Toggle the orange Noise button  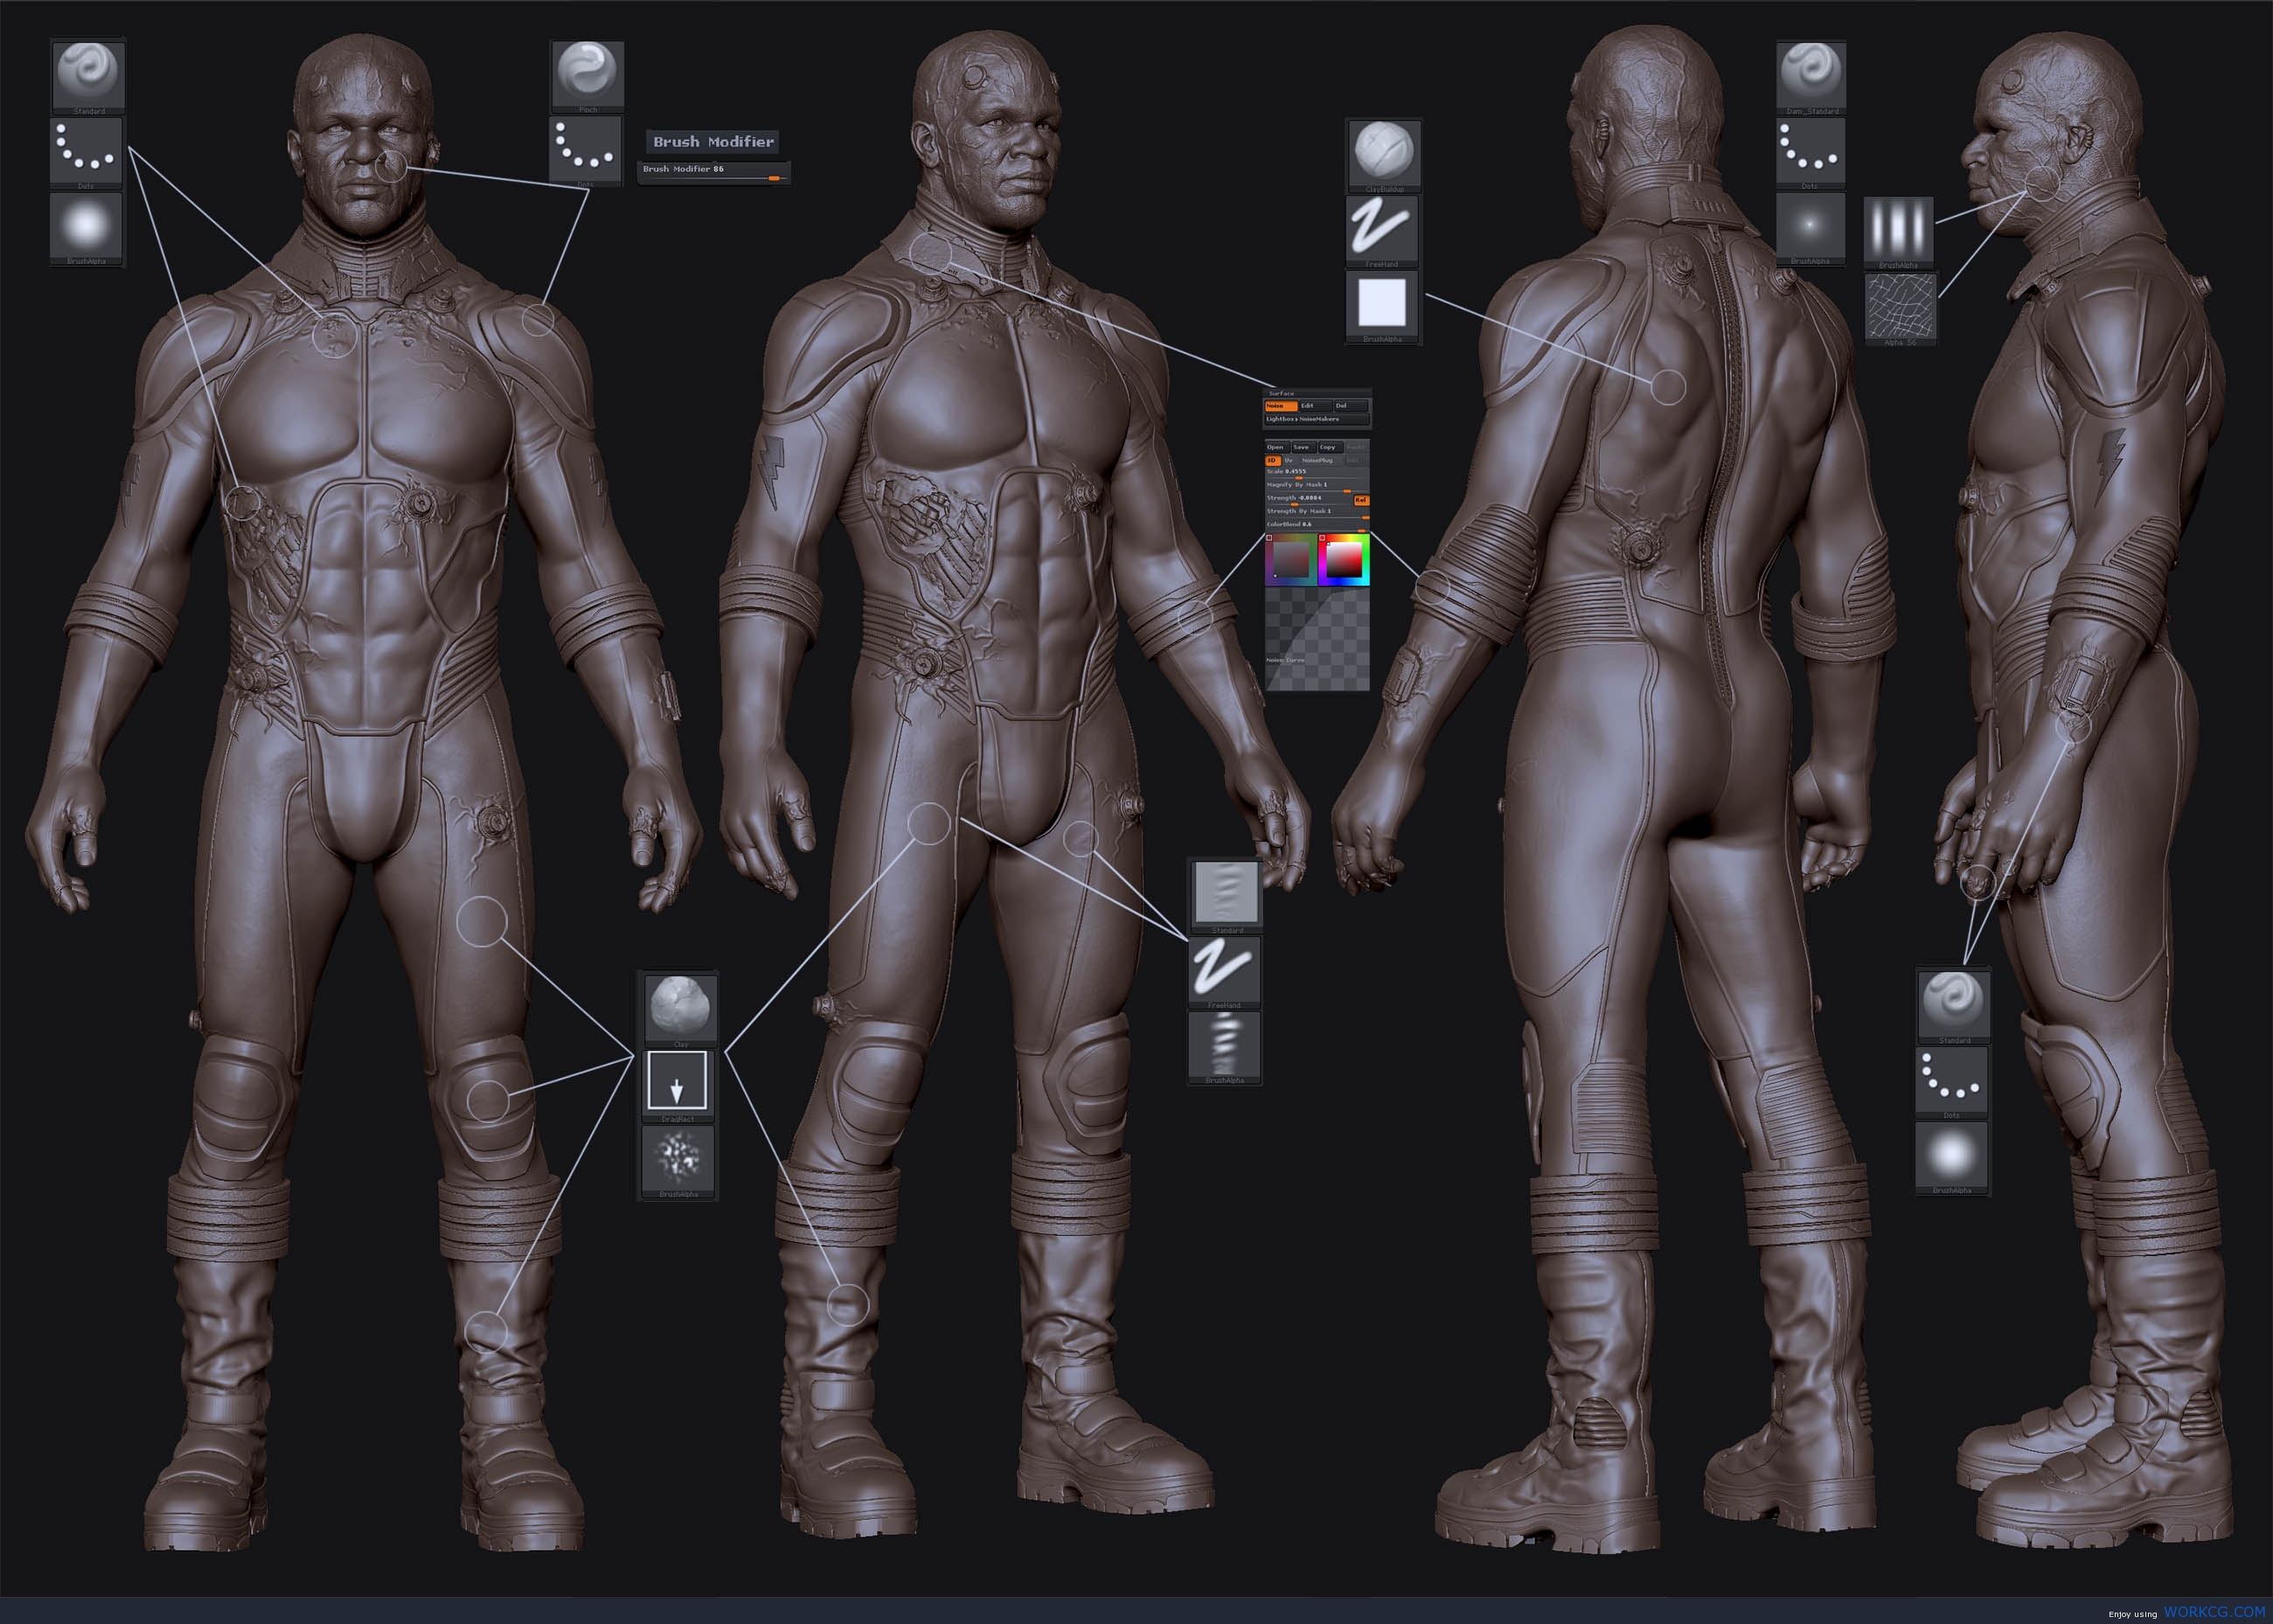click(x=1282, y=406)
